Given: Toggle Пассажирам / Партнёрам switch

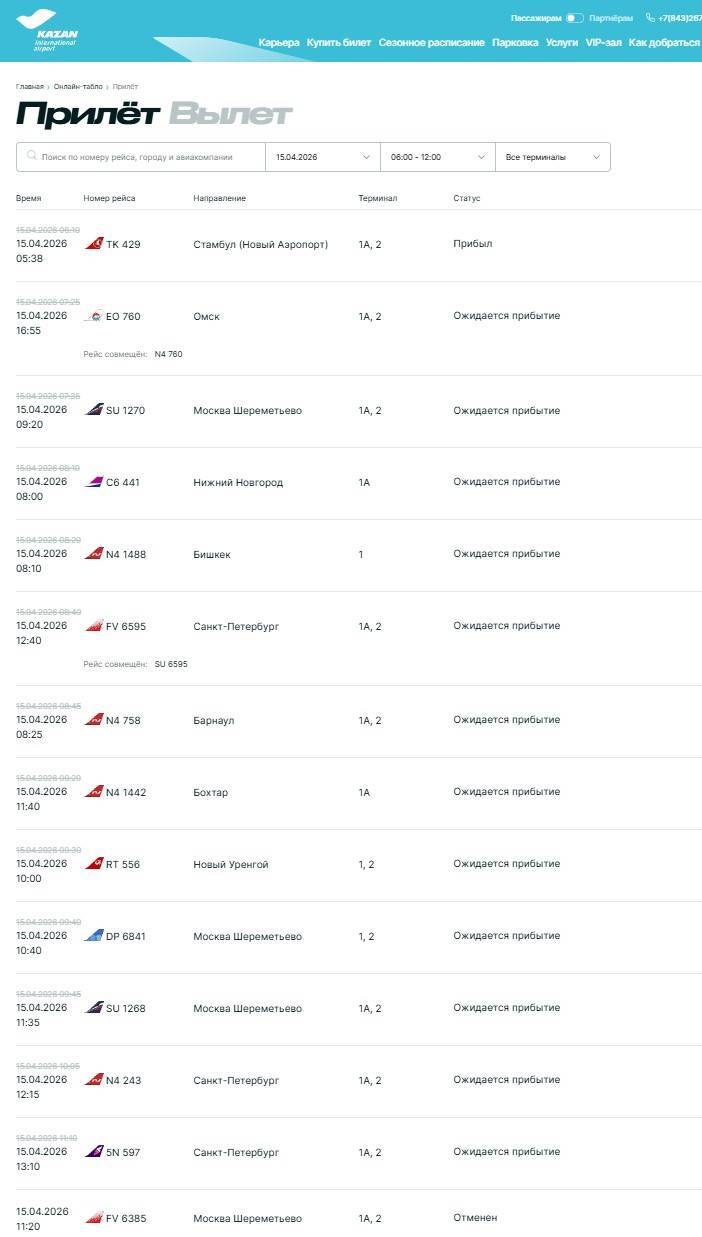Looking at the screenshot, I should tap(574, 18).
